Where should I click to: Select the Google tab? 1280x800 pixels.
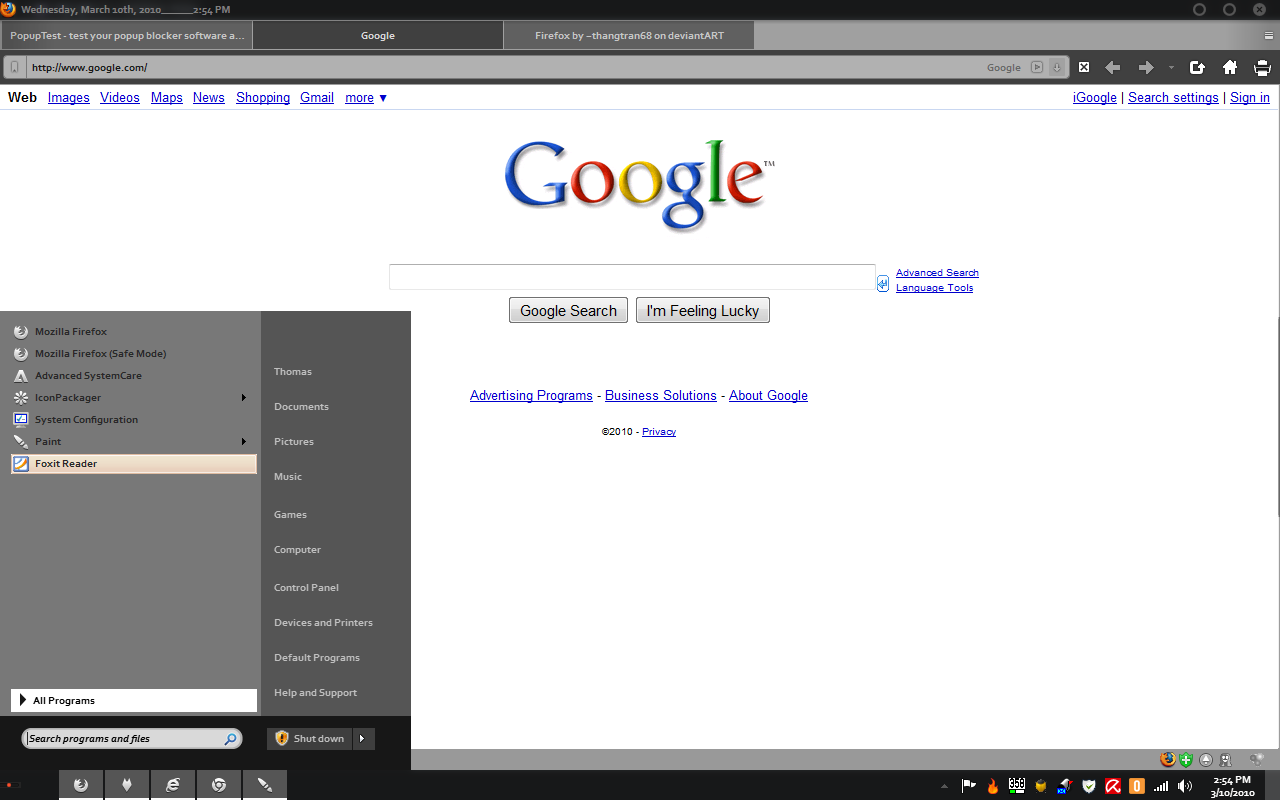pos(378,35)
